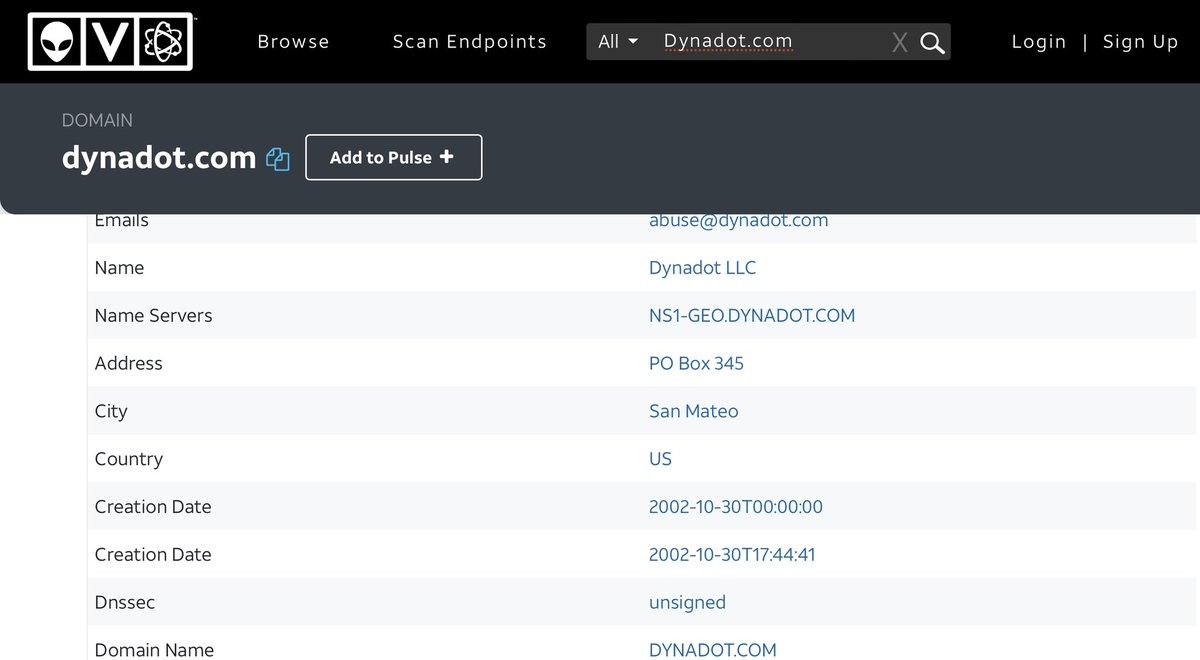Click the AlienVault OTX logo
The height and width of the screenshot is (660, 1200).
(x=110, y=41)
